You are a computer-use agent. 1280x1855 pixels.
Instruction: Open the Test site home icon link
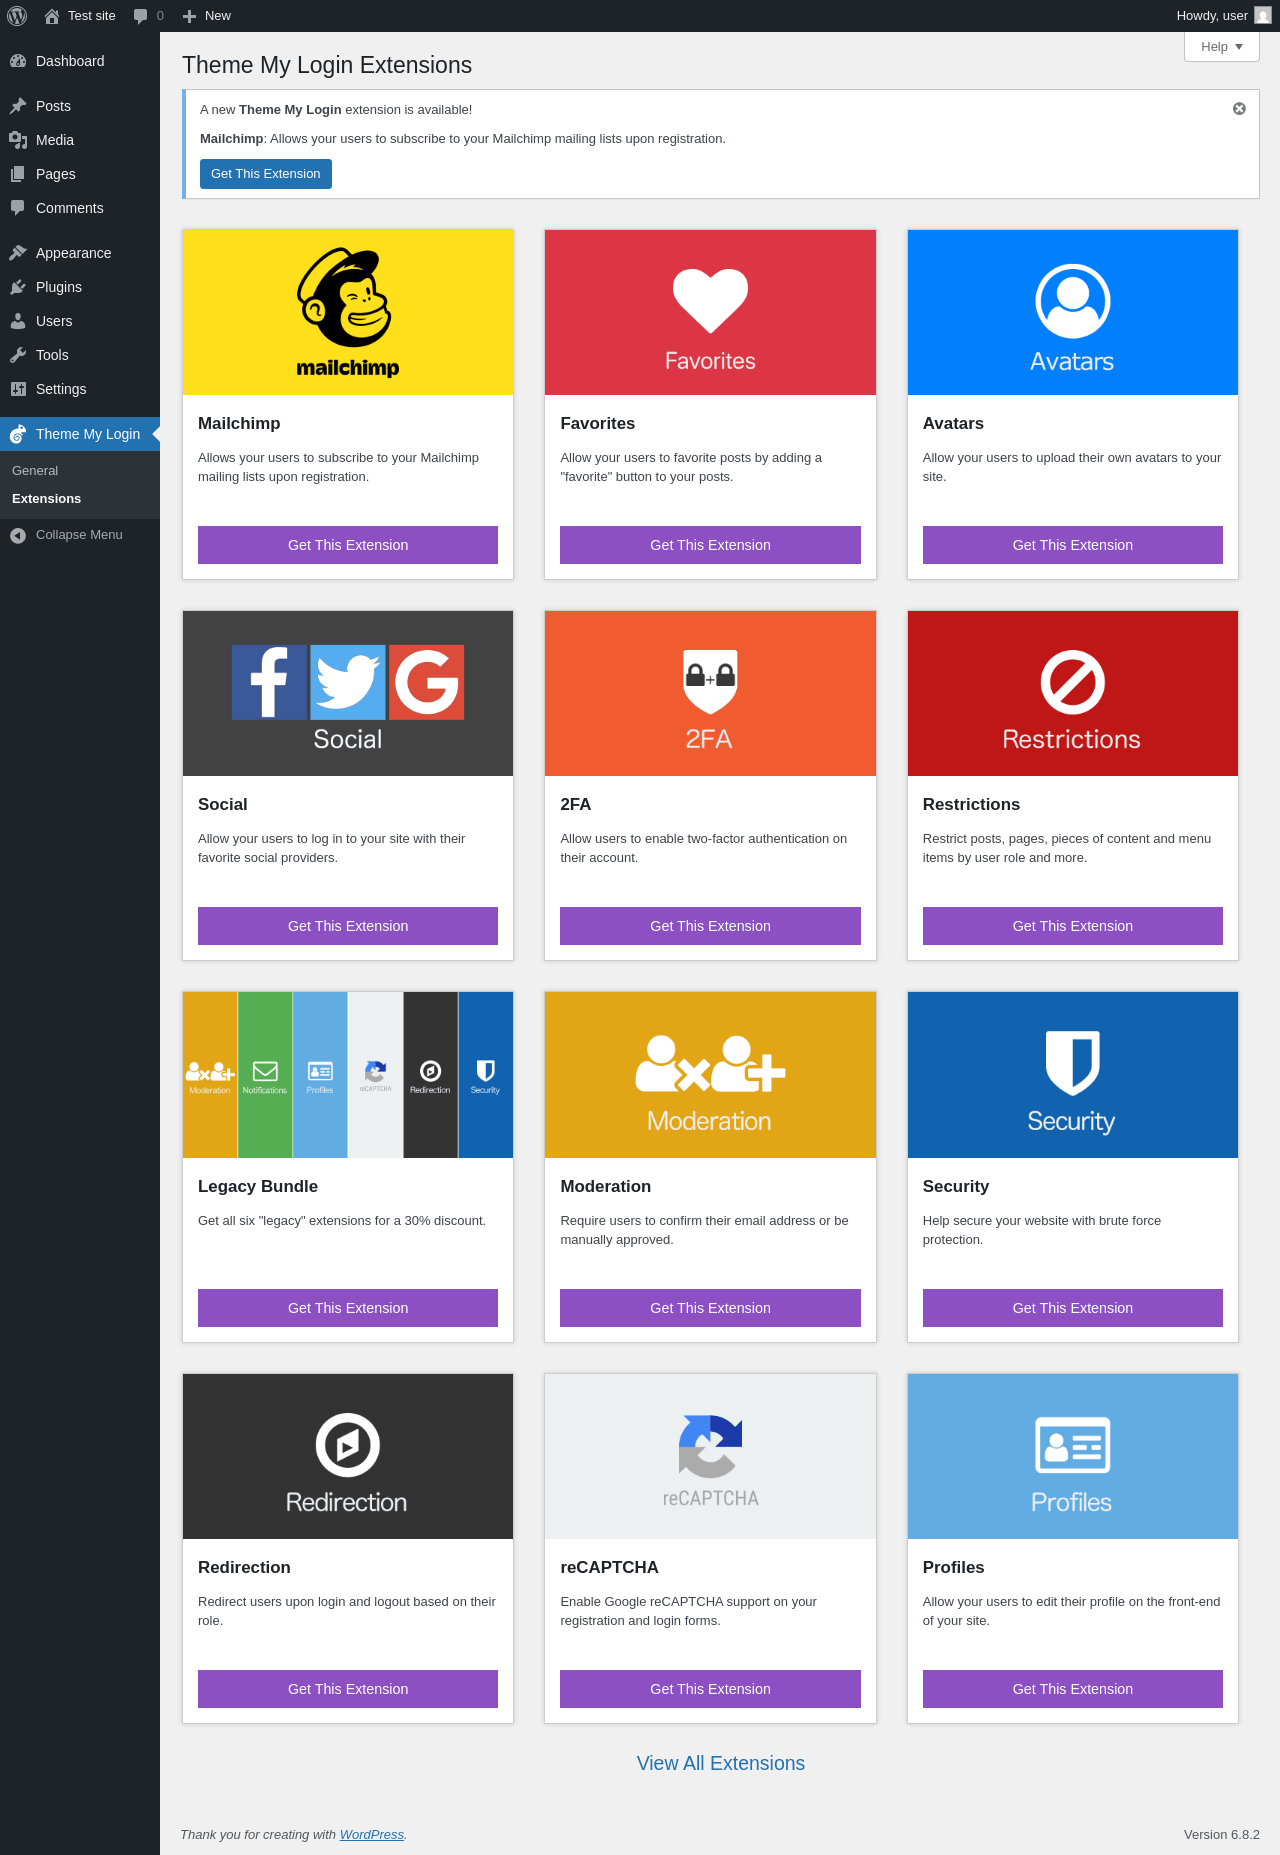pos(52,16)
